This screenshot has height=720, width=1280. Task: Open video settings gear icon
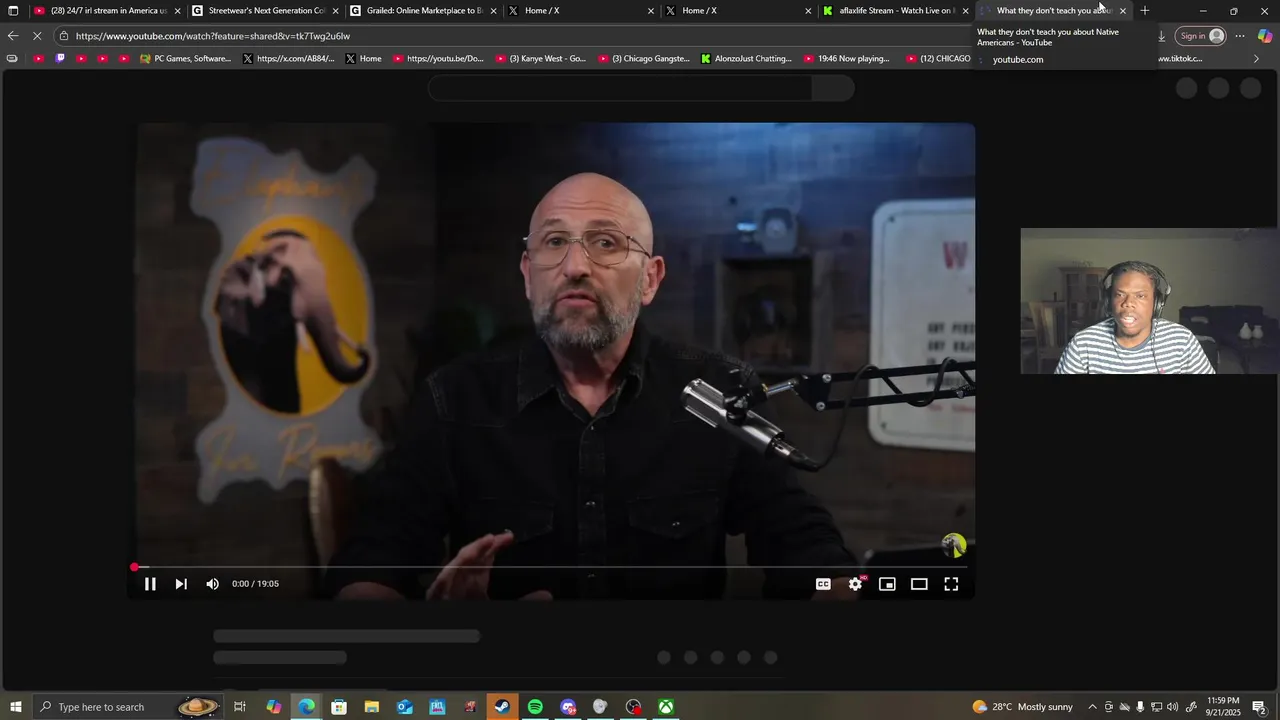click(x=855, y=584)
